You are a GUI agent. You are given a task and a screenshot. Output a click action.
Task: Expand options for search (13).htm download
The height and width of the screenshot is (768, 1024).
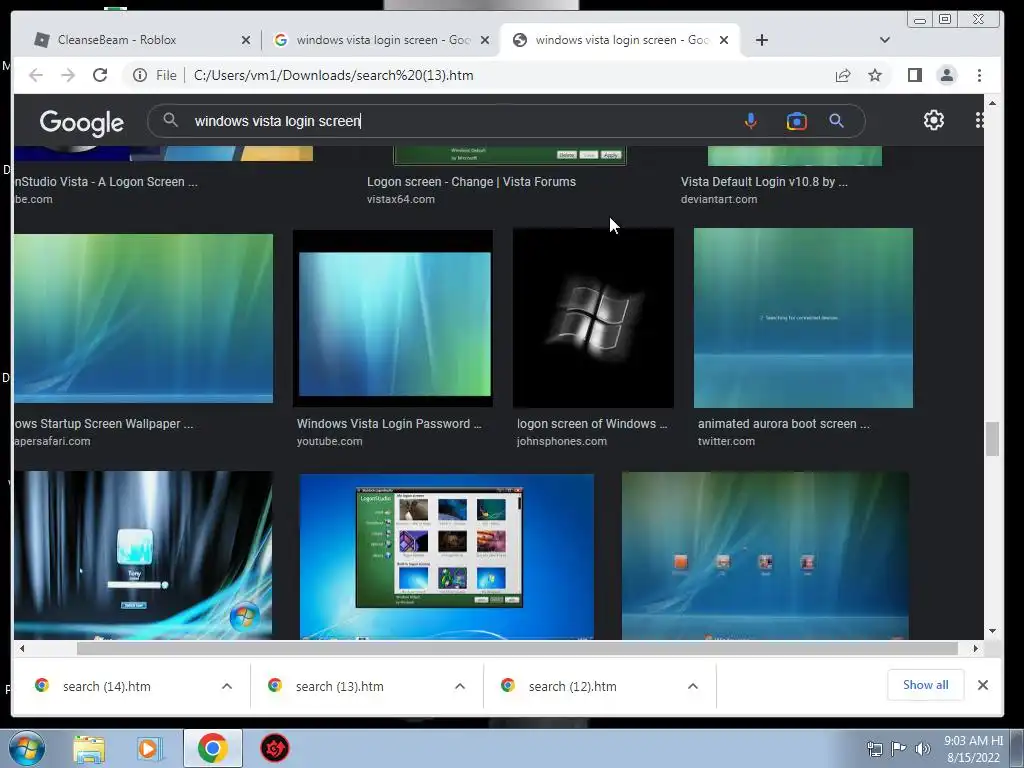[x=460, y=686]
